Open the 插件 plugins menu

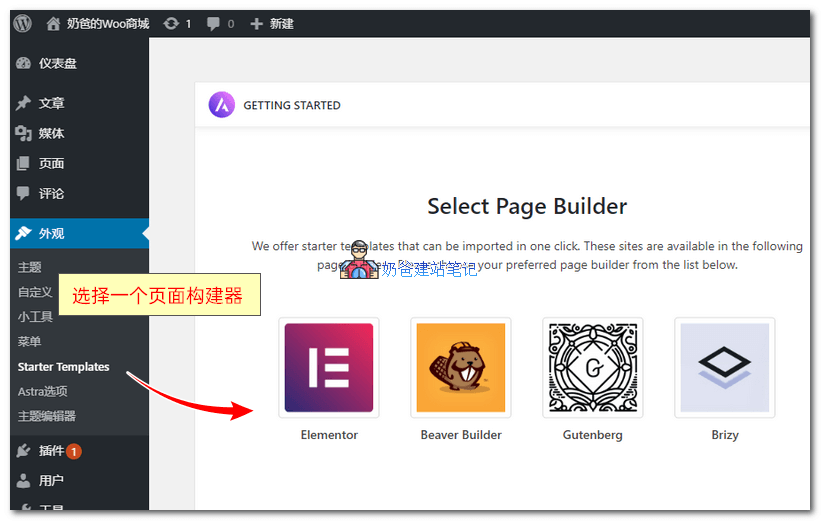[x=51, y=451]
